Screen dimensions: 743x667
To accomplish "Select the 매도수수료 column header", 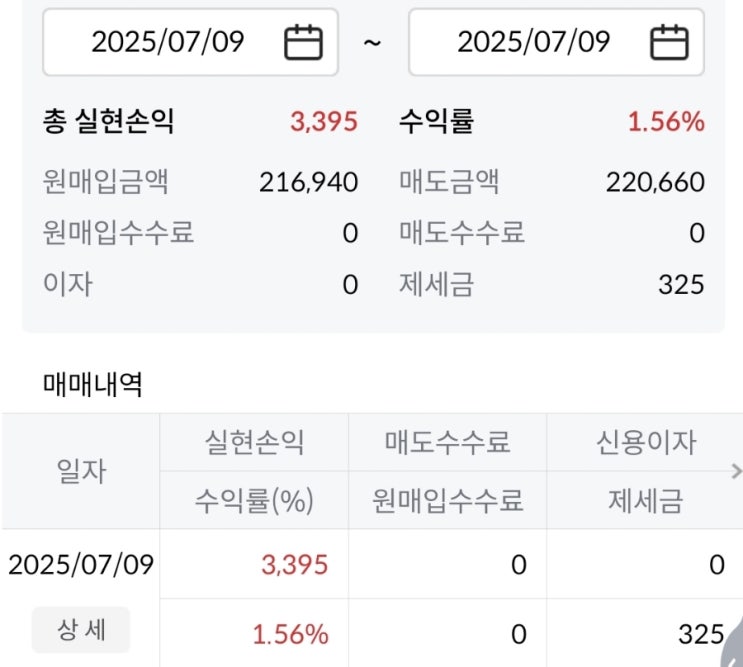I will click(447, 443).
